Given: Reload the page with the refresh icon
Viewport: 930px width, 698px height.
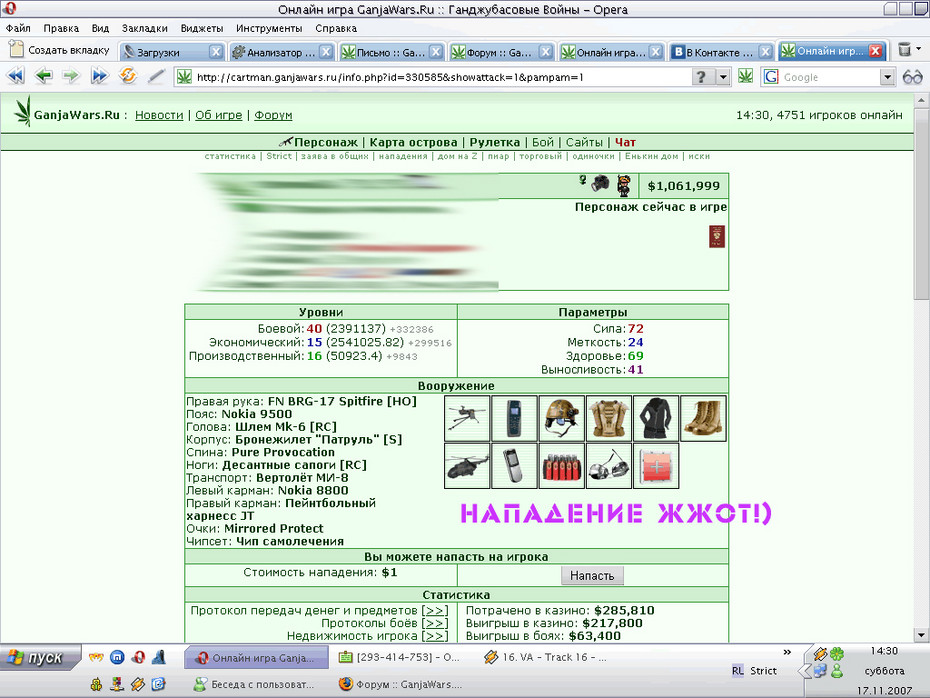Looking at the screenshot, I should [x=128, y=76].
